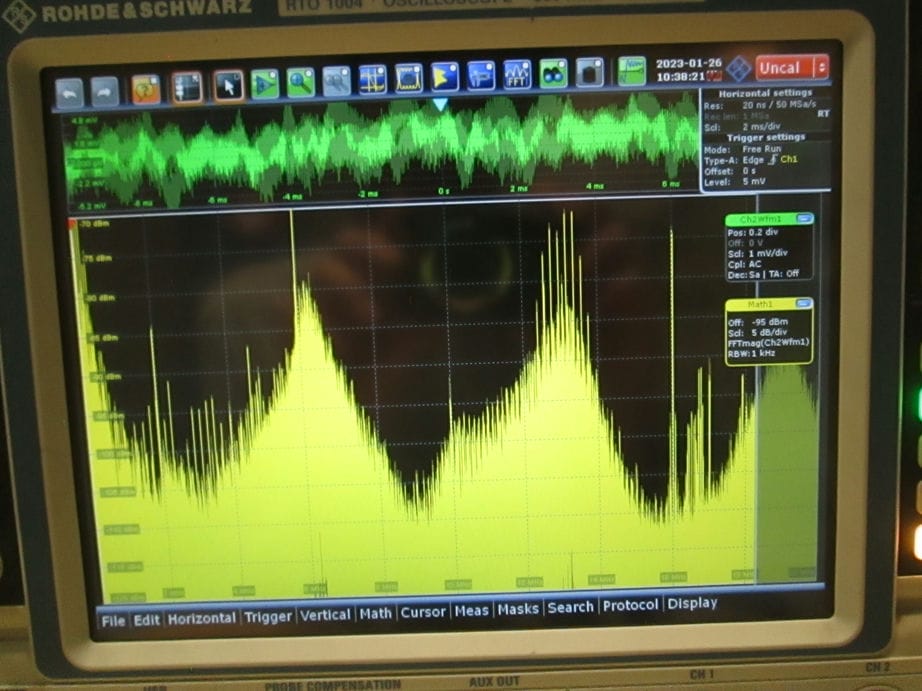The width and height of the screenshot is (922, 691).
Task: Click the RBW: 1 kHz value
Action: (x=751, y=353)
